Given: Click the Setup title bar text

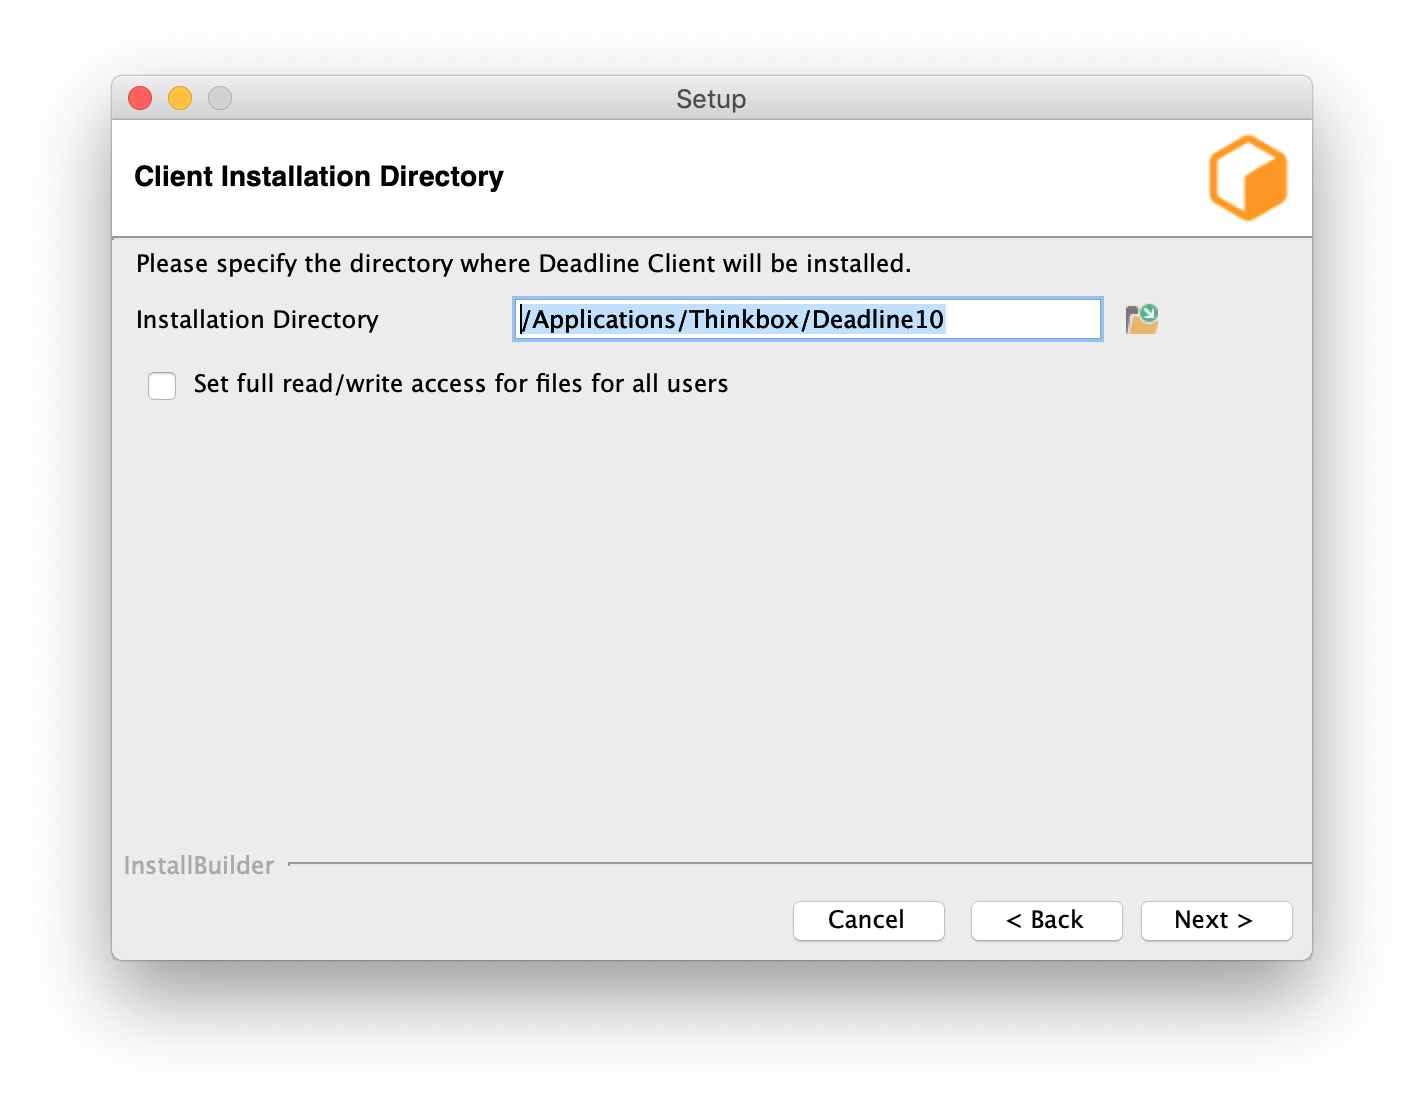Looking at the screenshot, I should pos(711,99).
